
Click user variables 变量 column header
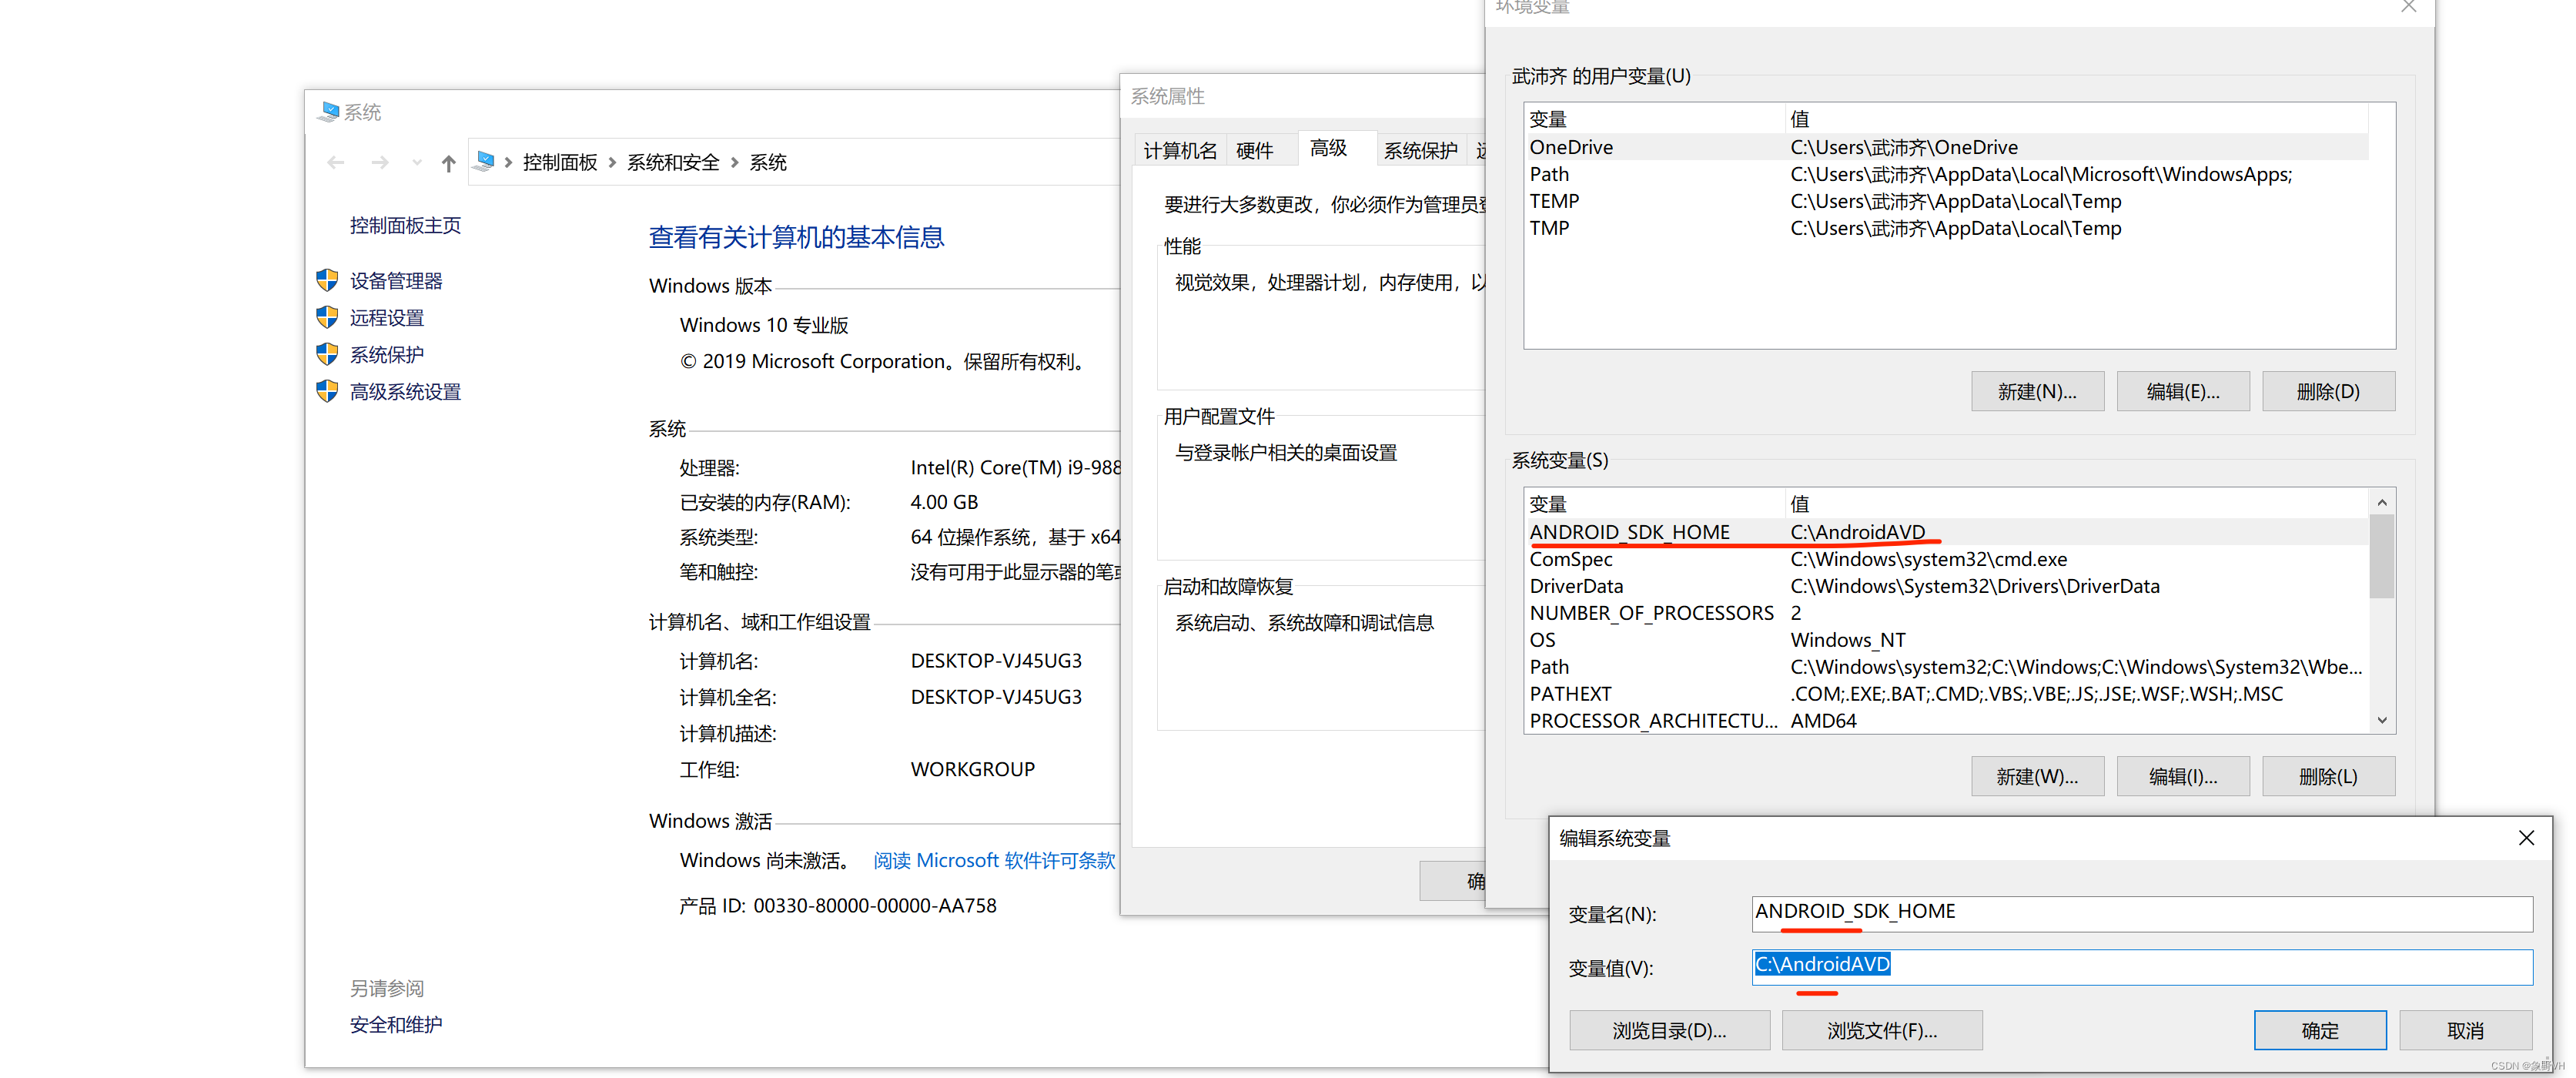1655,119
